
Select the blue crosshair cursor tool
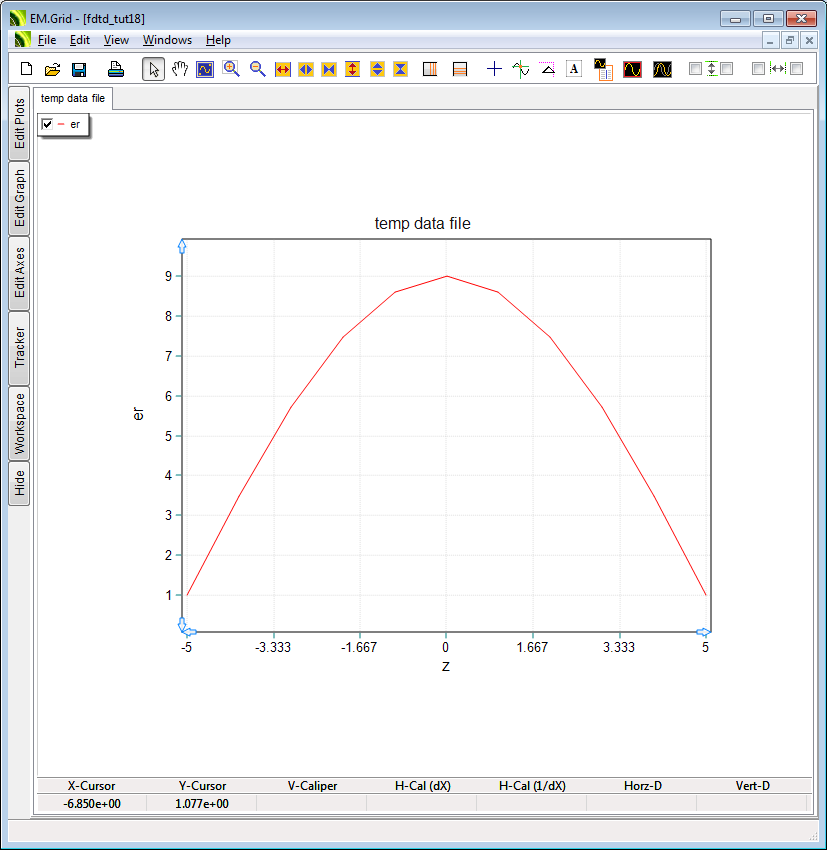click(x=494, y=69)
